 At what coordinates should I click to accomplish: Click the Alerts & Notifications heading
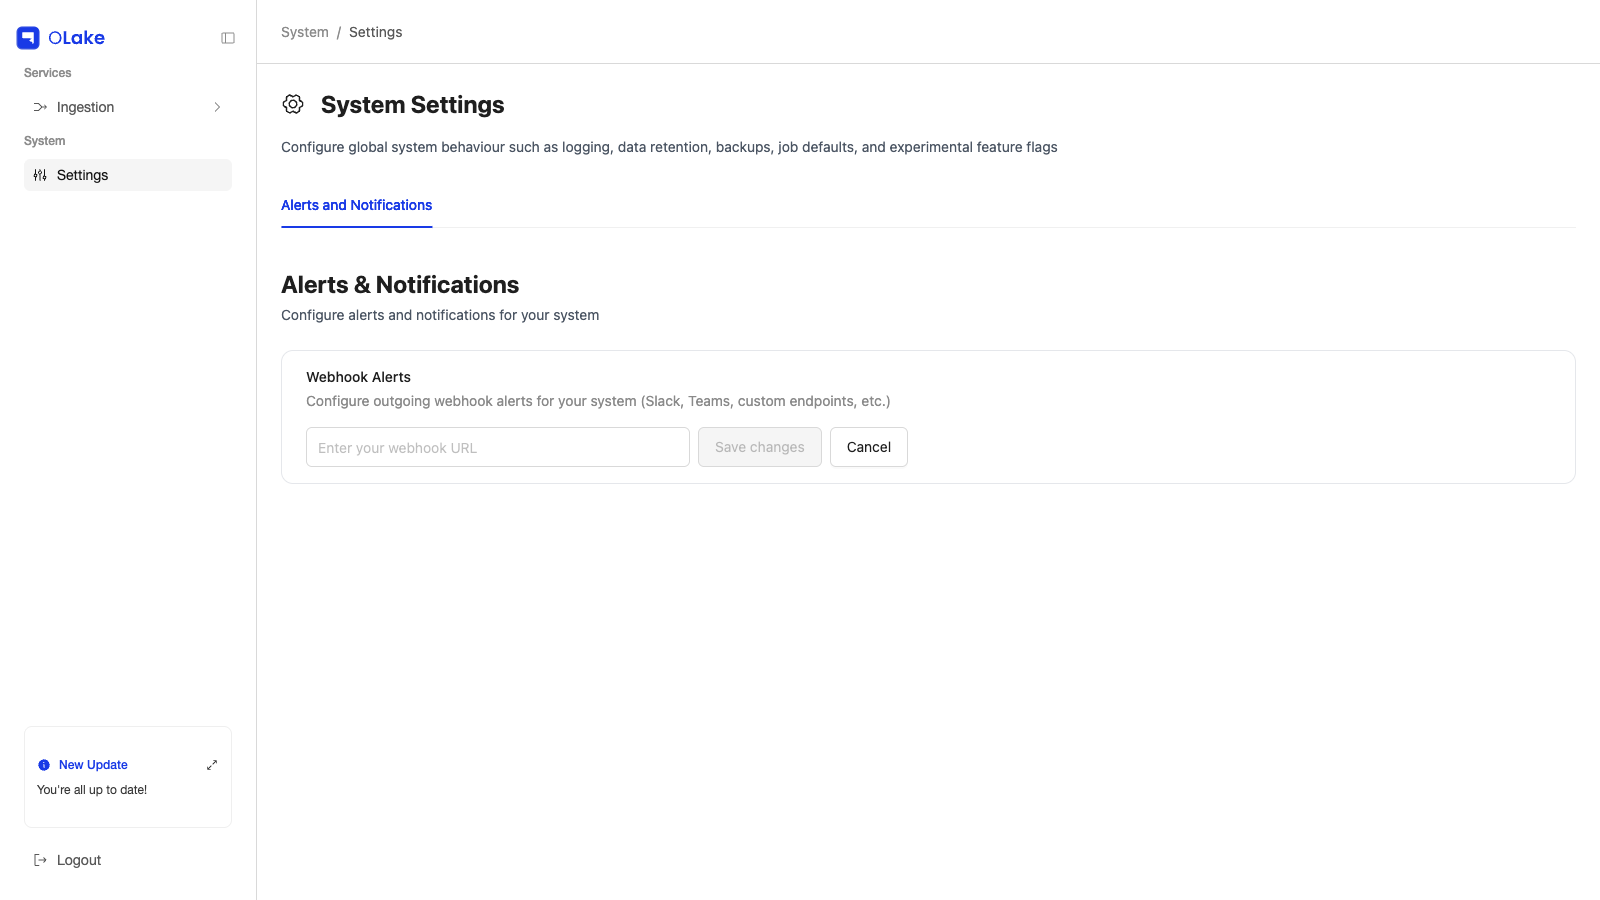(x=400, y=285)
